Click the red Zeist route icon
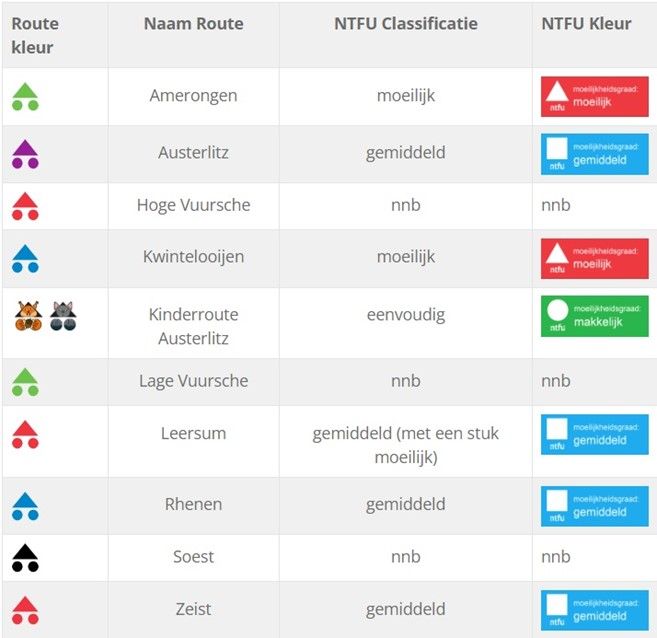The image size is (657, 638). (25, 610)
